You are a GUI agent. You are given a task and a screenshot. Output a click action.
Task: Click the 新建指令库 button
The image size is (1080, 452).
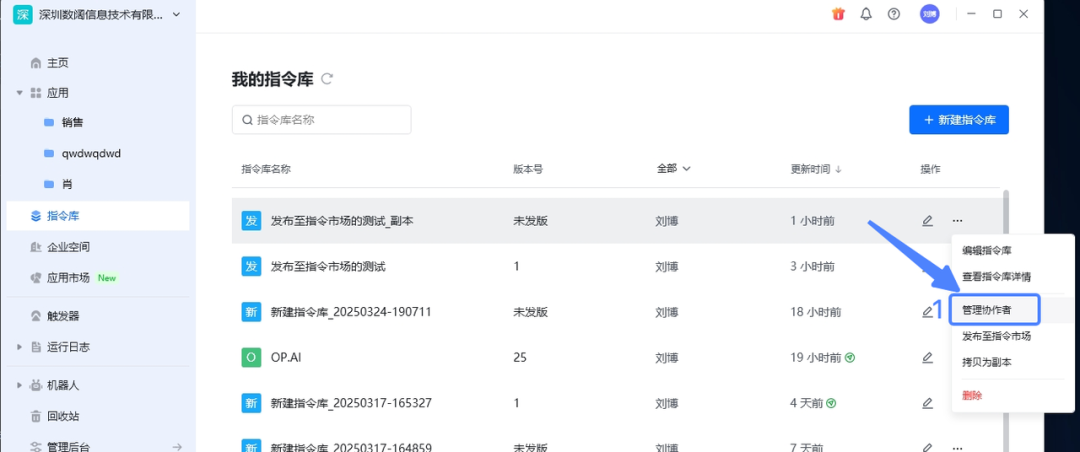tap(959, 120)
